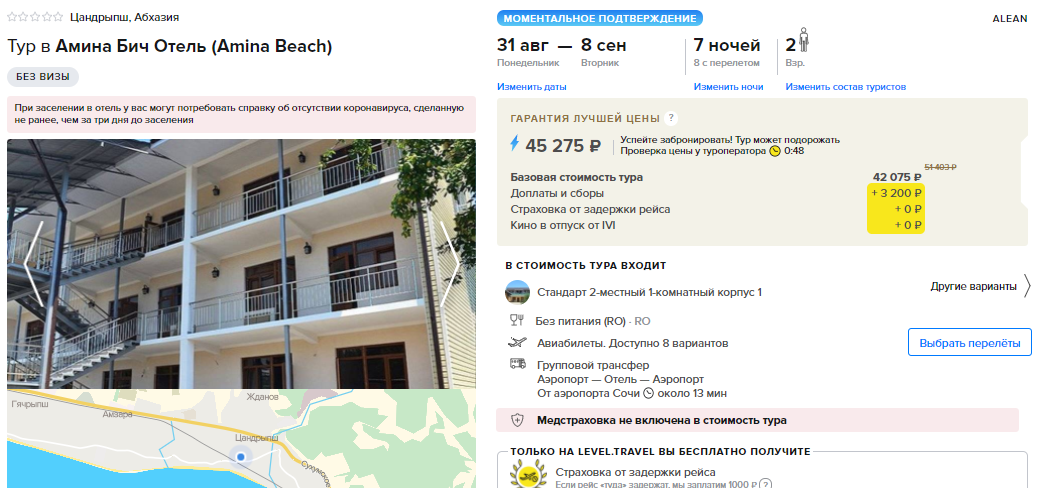Open Изменить состав туристов selector
Screen dimensions: 1048x488
[845, 87]
